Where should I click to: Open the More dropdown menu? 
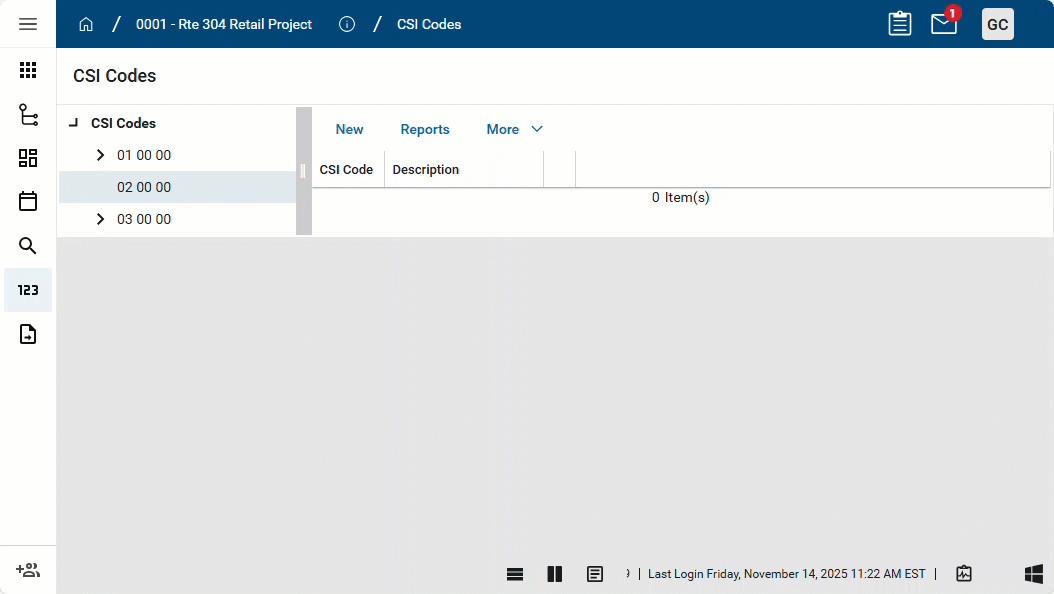click(x=514, y=129)
